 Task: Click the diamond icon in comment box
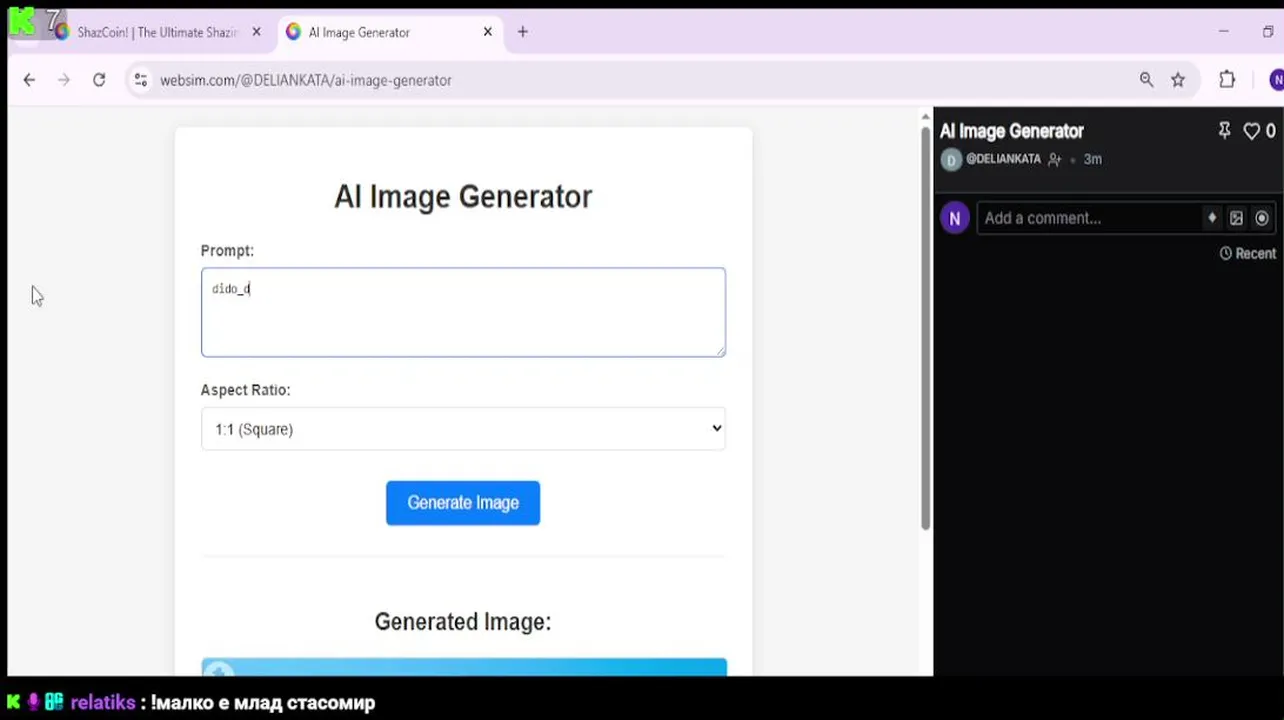[x=1212, y=218]
